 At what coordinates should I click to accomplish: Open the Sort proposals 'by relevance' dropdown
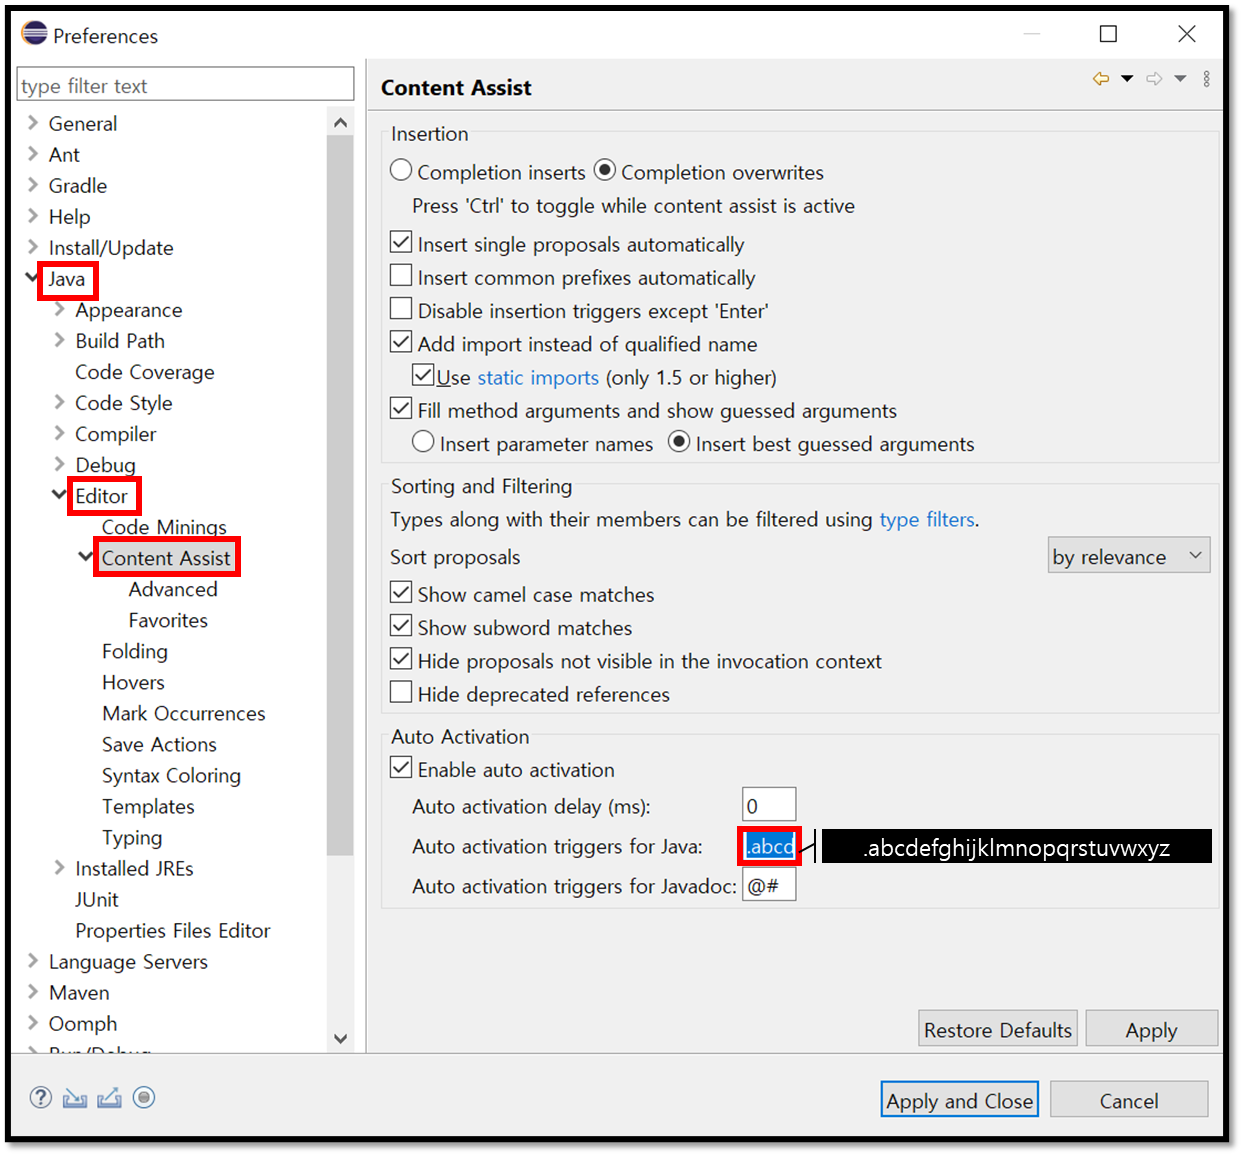click(1129, 556)
